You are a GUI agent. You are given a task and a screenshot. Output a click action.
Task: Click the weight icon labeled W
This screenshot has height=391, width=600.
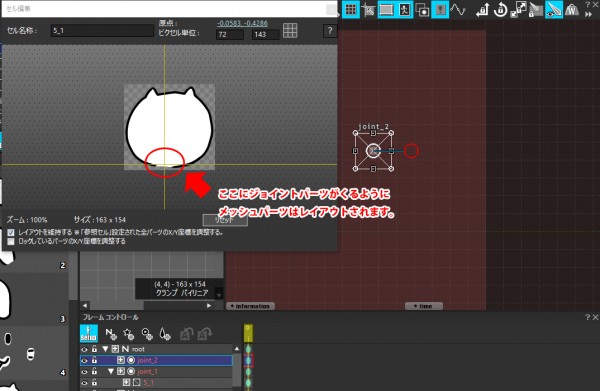[x=572, y=10]
